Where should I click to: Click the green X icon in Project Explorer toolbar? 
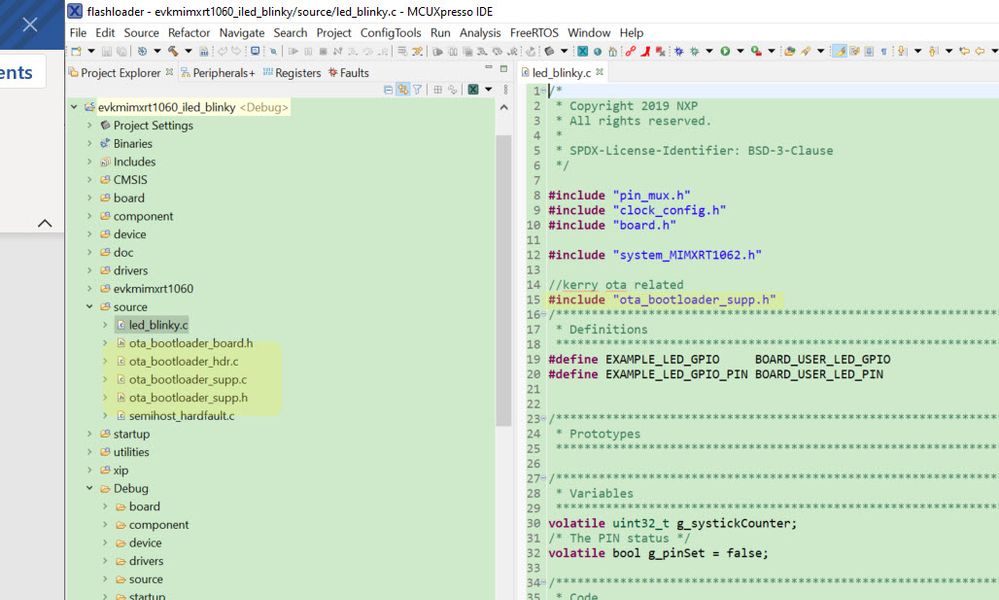[x=473, y=90]
